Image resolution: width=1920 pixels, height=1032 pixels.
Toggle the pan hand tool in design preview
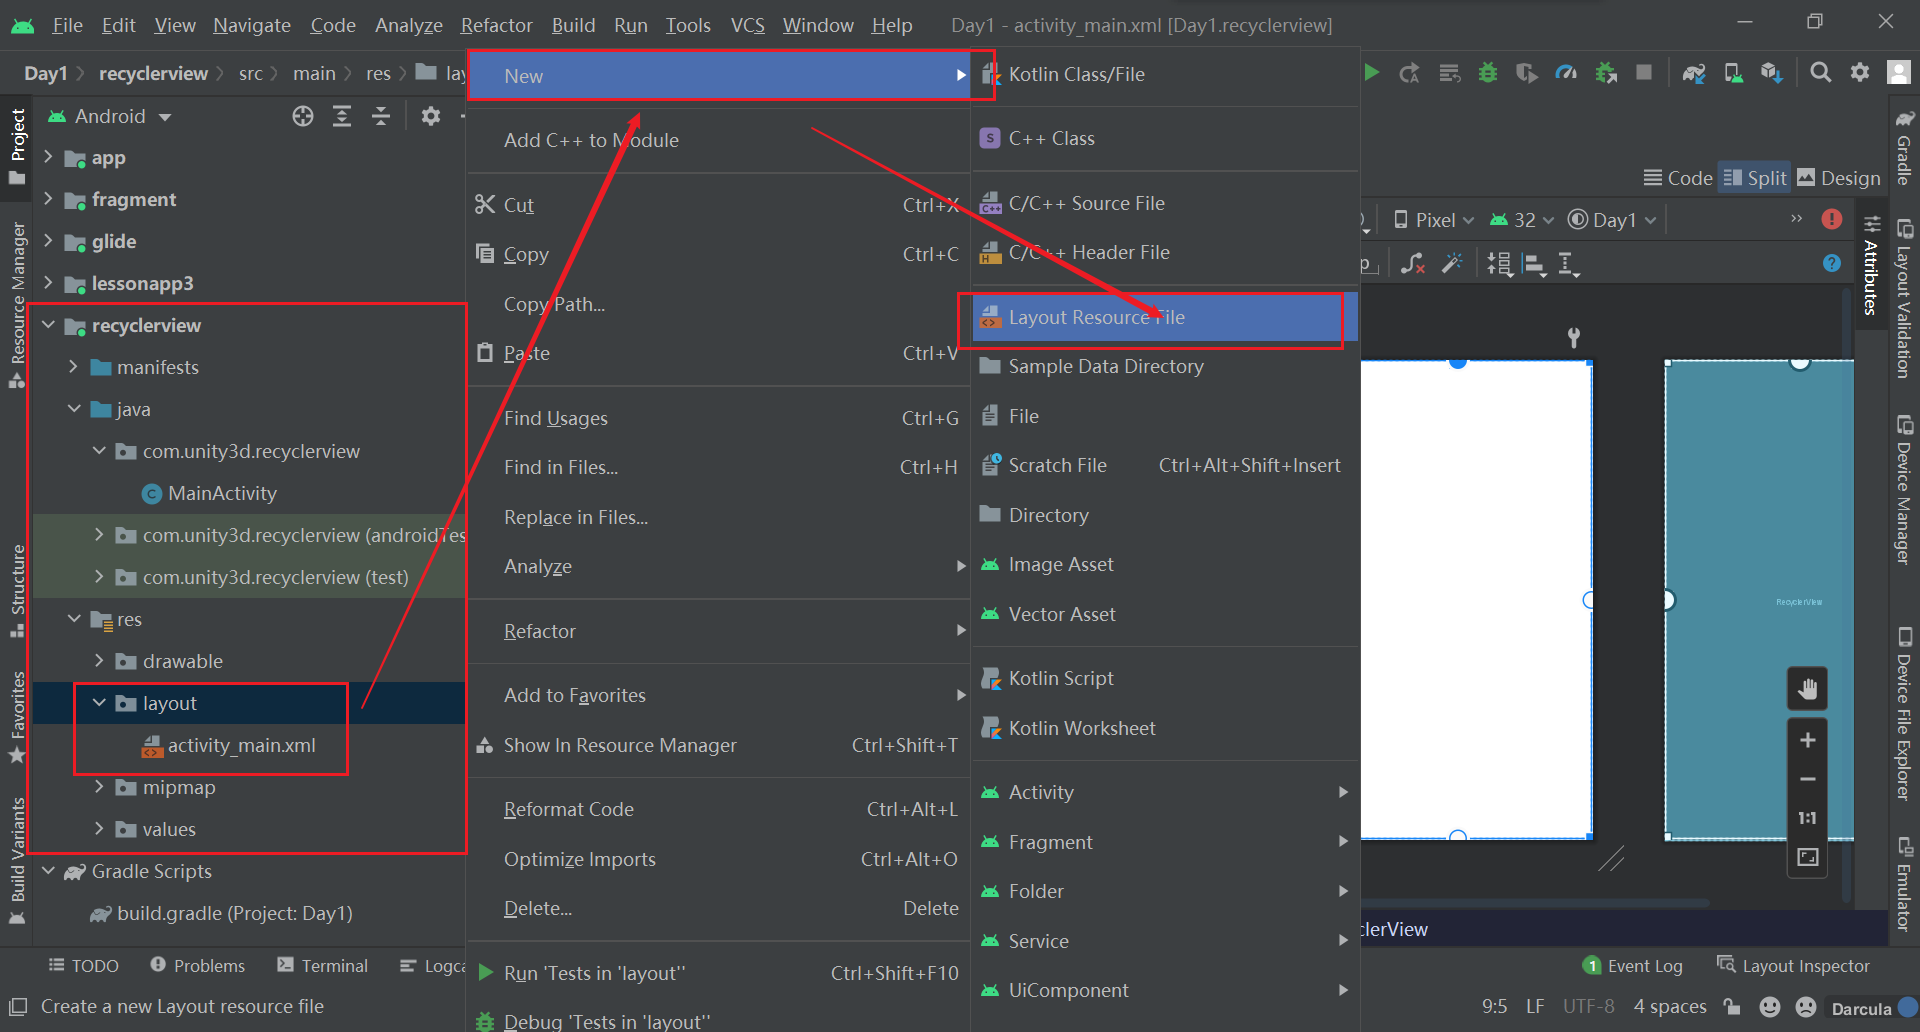1807,688
